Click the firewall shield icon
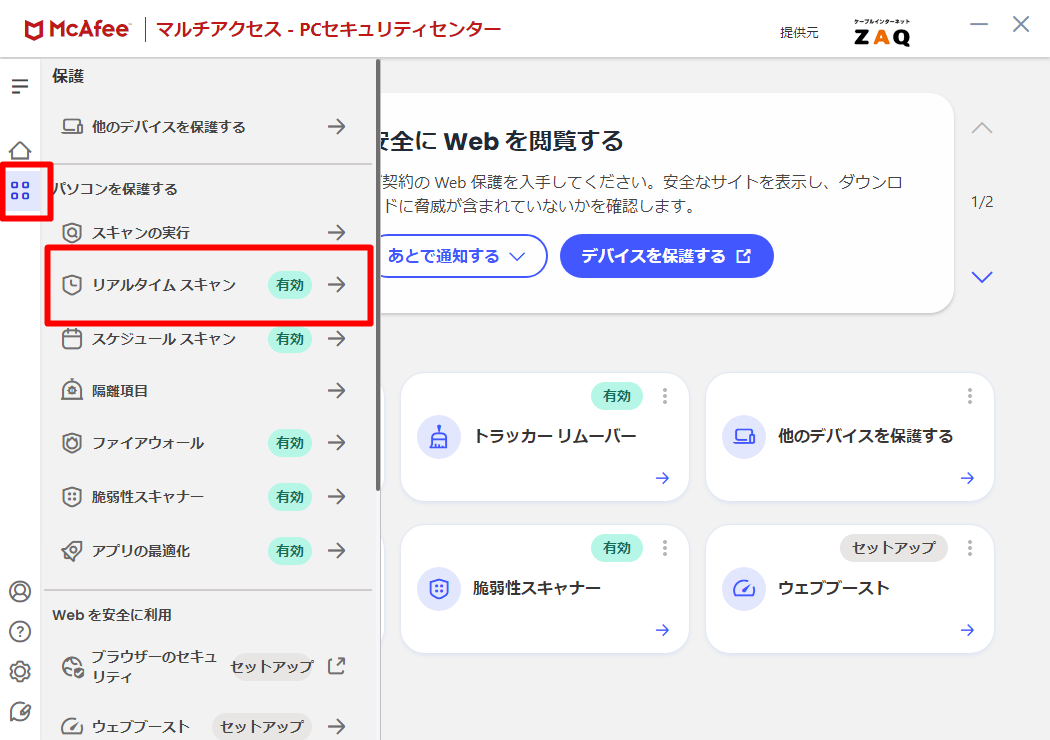This screenshot has width=1050, height=740. point(72,443)
